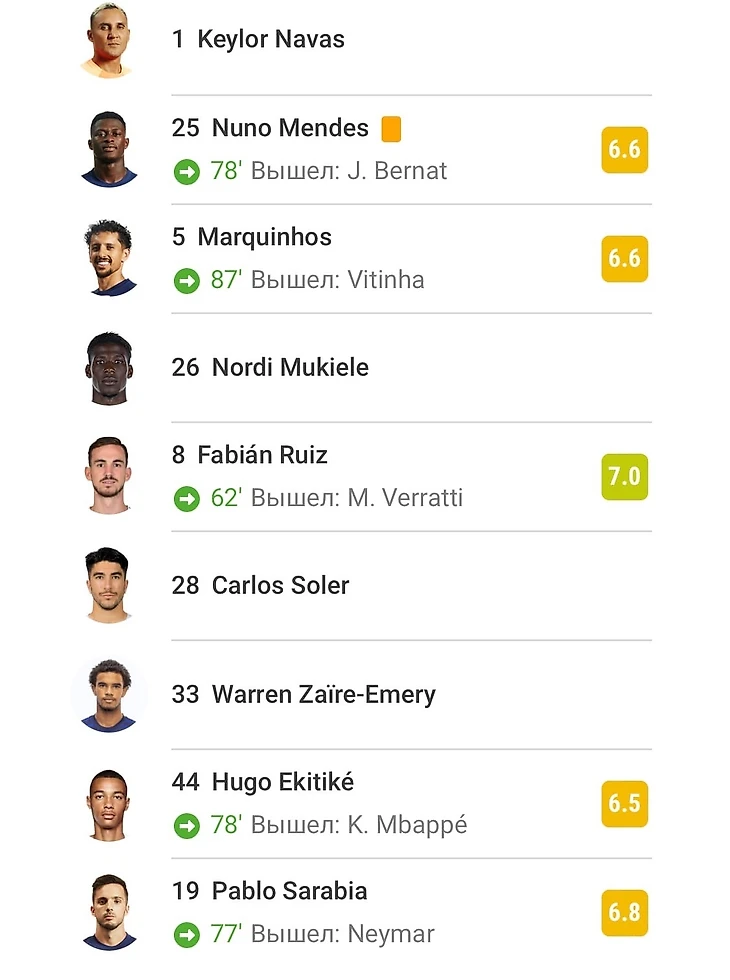Tap Carlos Soler player photo
This screenshot has height=980, width=730.
tap(107, 586)
